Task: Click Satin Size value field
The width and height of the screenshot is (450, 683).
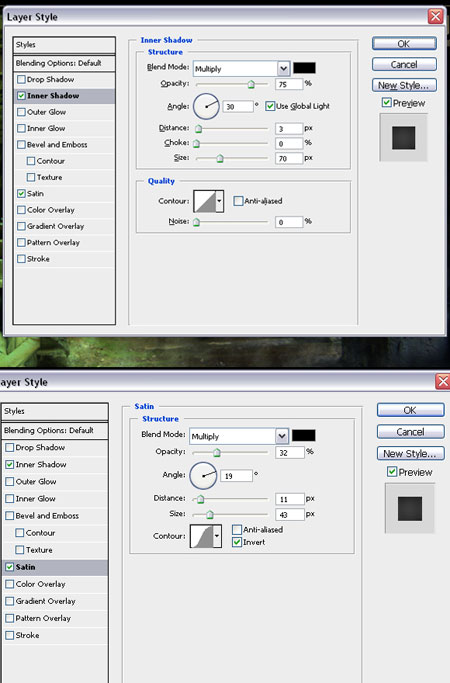Action: click(x=290, y=514)
